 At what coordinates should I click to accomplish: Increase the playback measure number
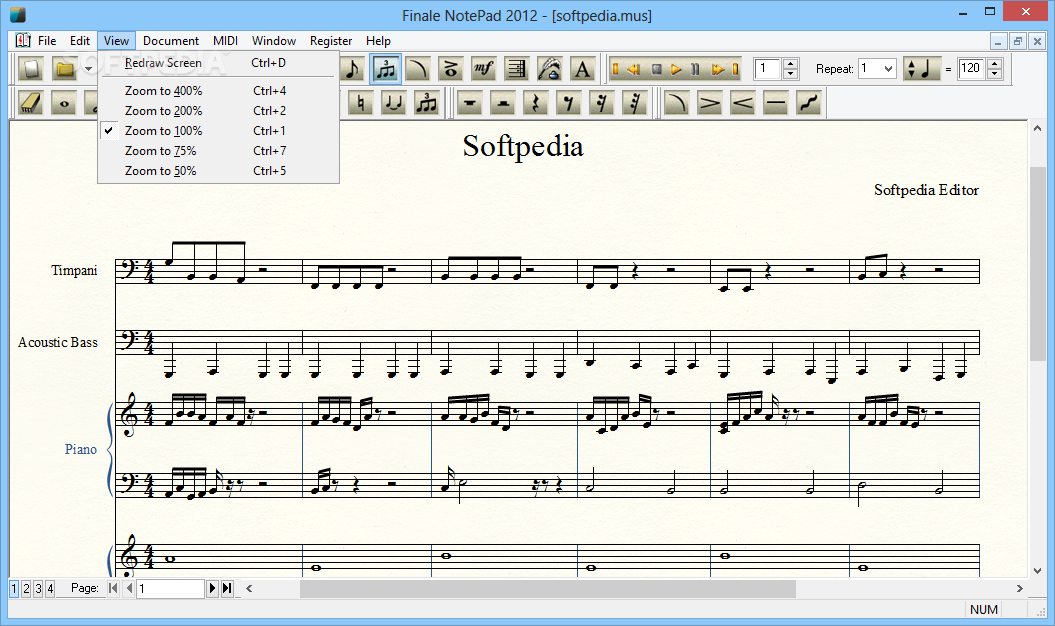[791, 64]
